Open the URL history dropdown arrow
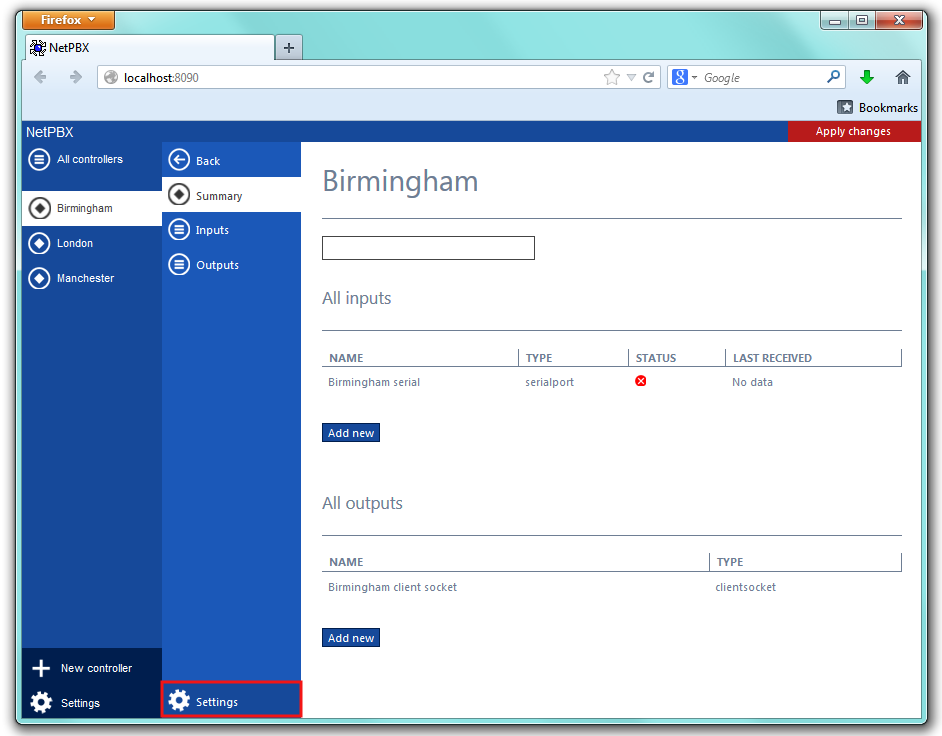Screen dimensions: 942x736 (631, 78)
